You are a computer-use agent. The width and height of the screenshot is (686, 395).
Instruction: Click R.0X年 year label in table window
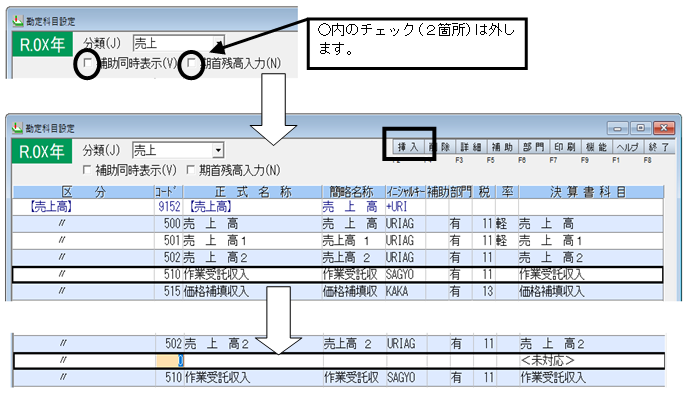pos(42,151)
